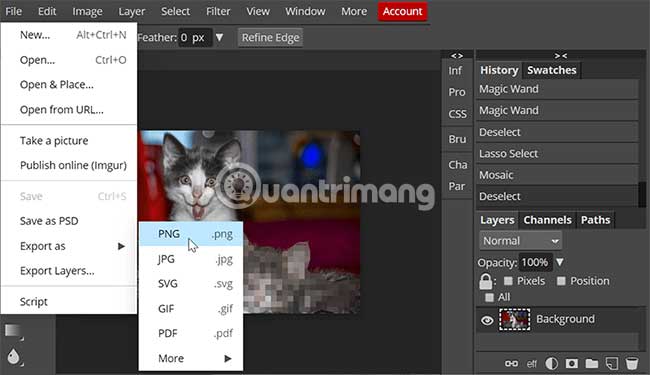Image resolution: width=650 pixels, height=375 pixels.
Task: Choose Export Layers... menu item
Action: click(69, 271)
